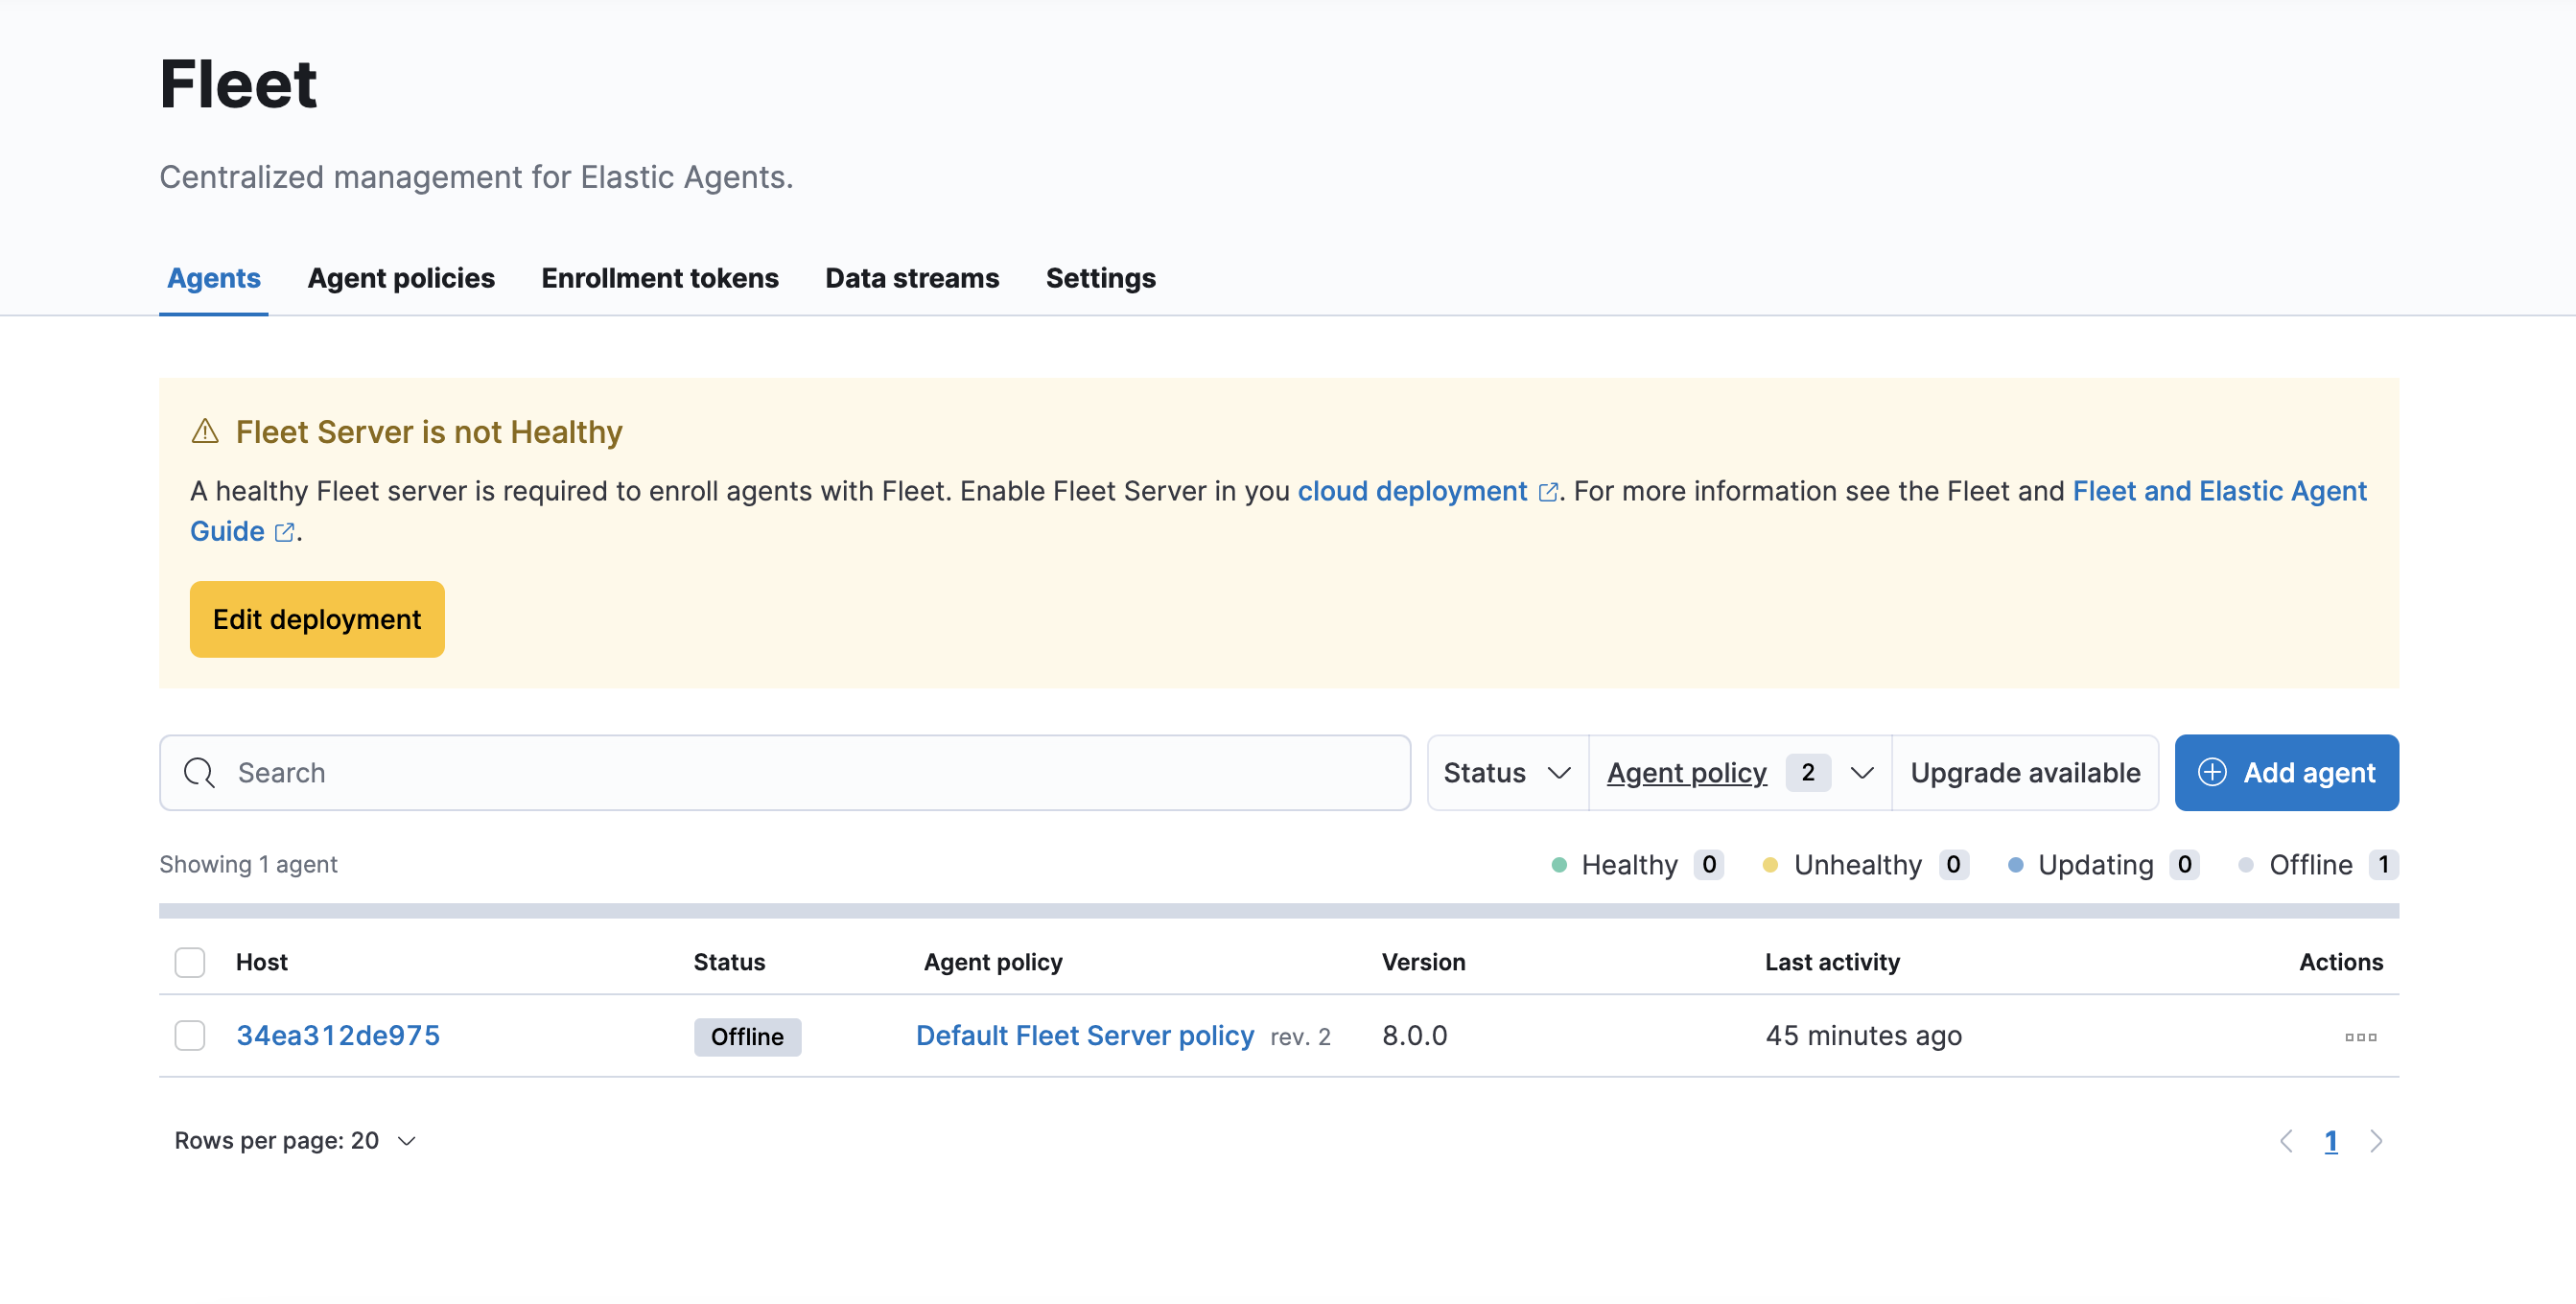The width and height of the screenshot is (2576, 1304).
Task: Click the Edit deployment button
Action: 316,619
